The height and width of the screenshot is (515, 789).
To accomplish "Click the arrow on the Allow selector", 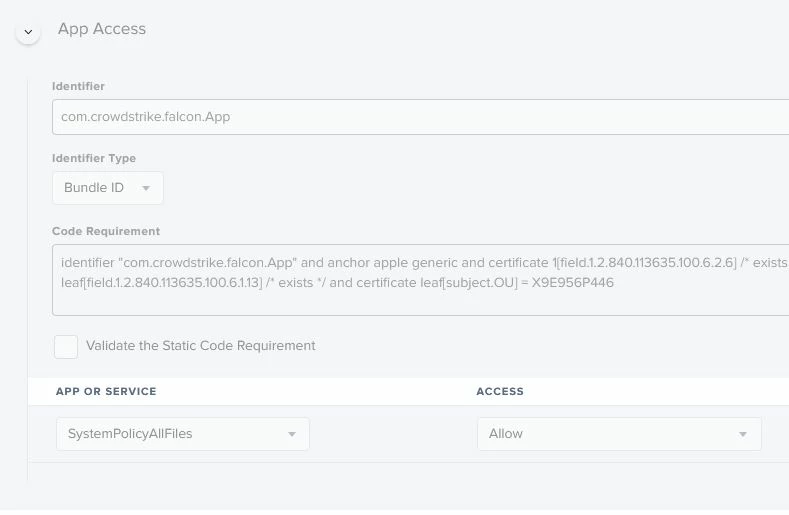I will point(743,434).
